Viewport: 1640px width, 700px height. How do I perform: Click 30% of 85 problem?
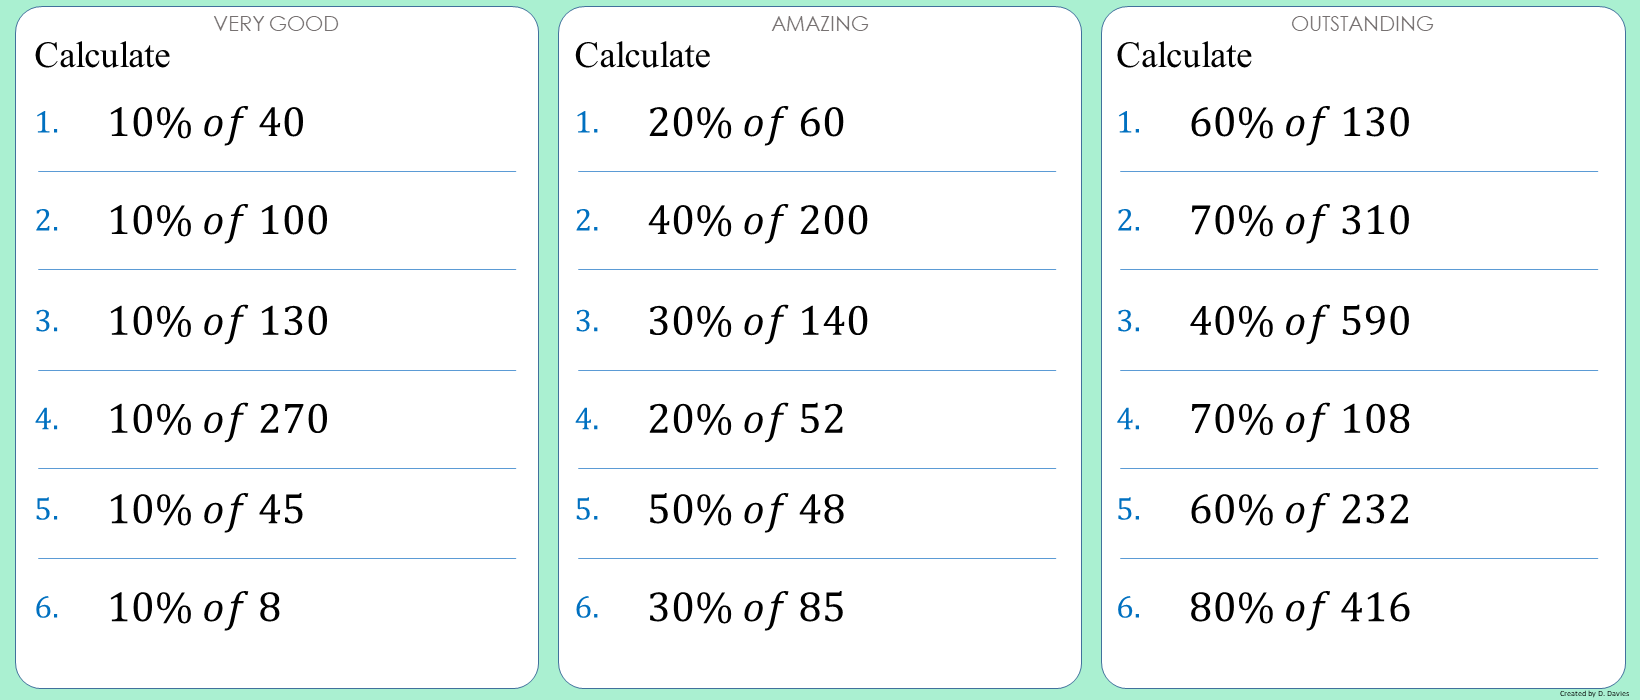click(746, 608)
